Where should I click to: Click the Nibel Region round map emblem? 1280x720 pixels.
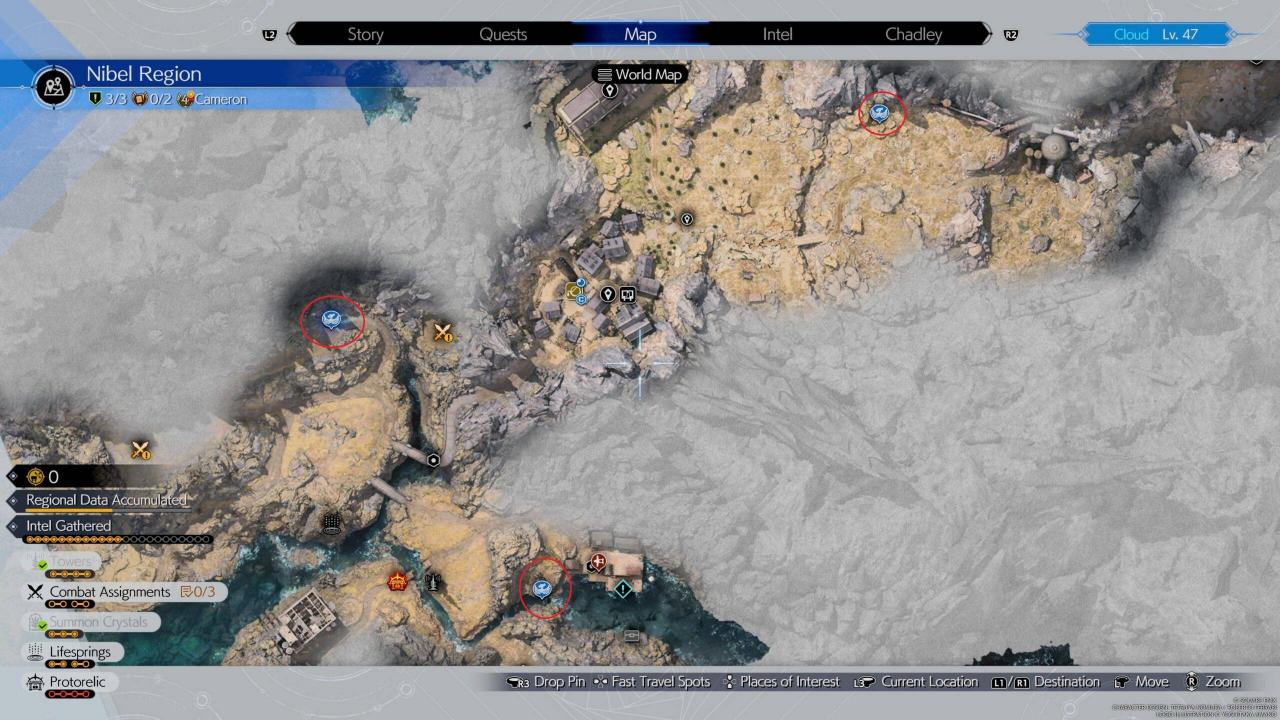pos(55,86)
